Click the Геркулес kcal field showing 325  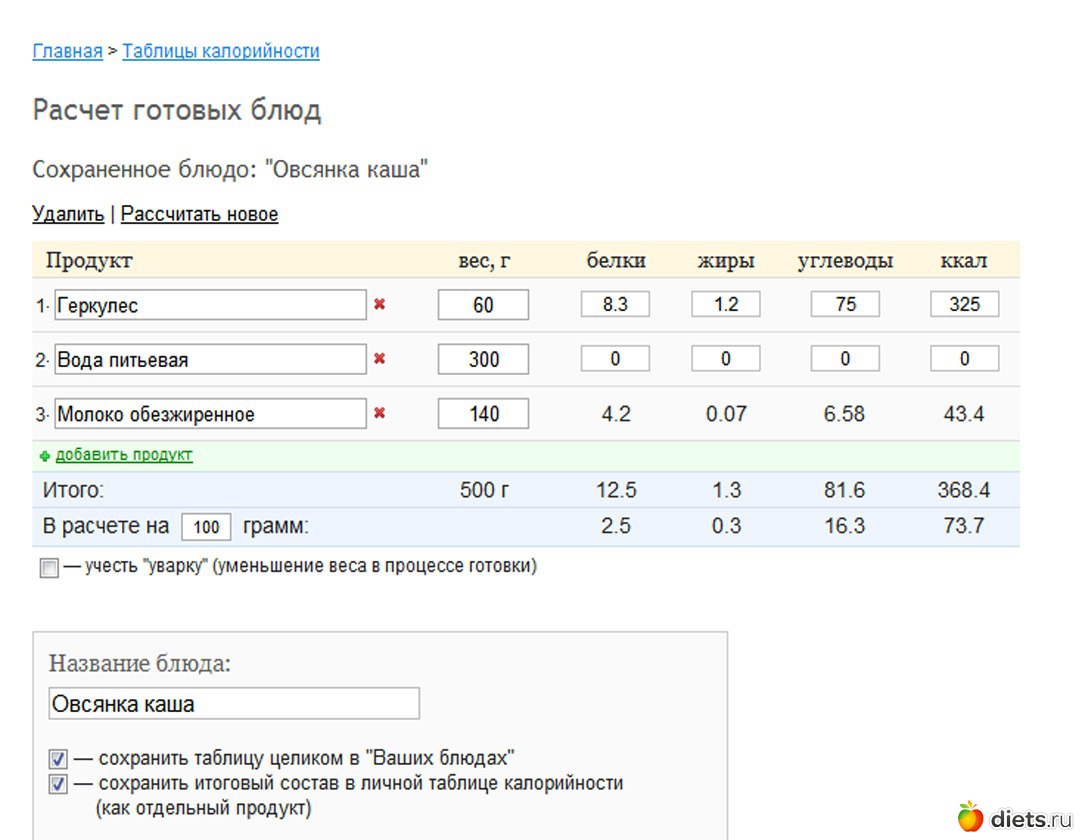[x=964, y=305]
